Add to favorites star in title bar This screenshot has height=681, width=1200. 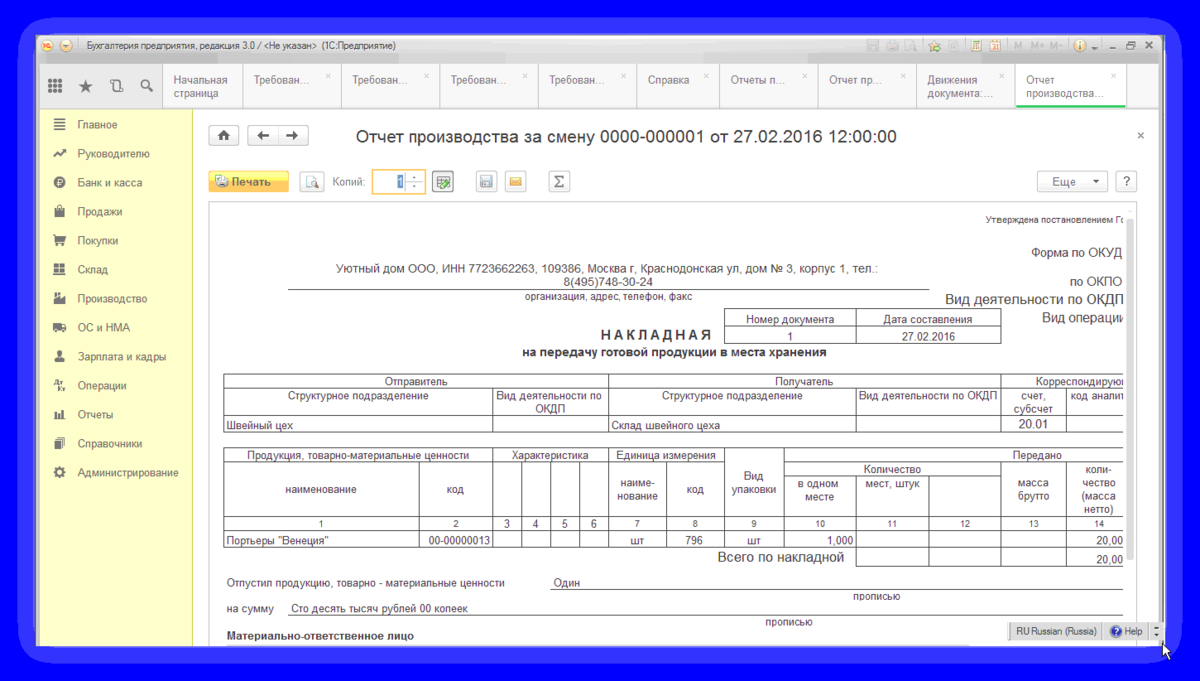(935, 46)
